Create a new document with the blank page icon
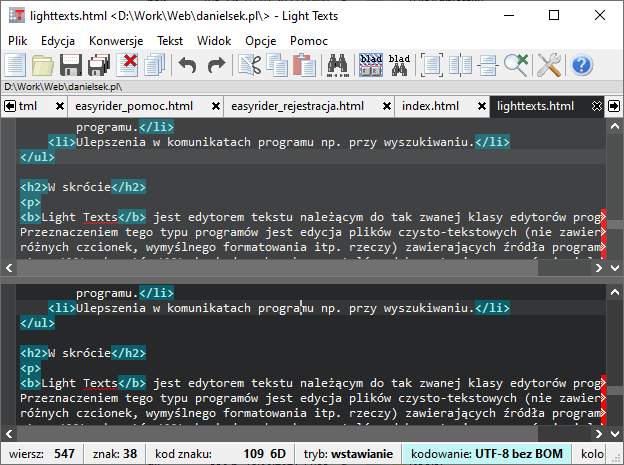Viewport: 624px width, 465px height. click(x=15, y=65)
